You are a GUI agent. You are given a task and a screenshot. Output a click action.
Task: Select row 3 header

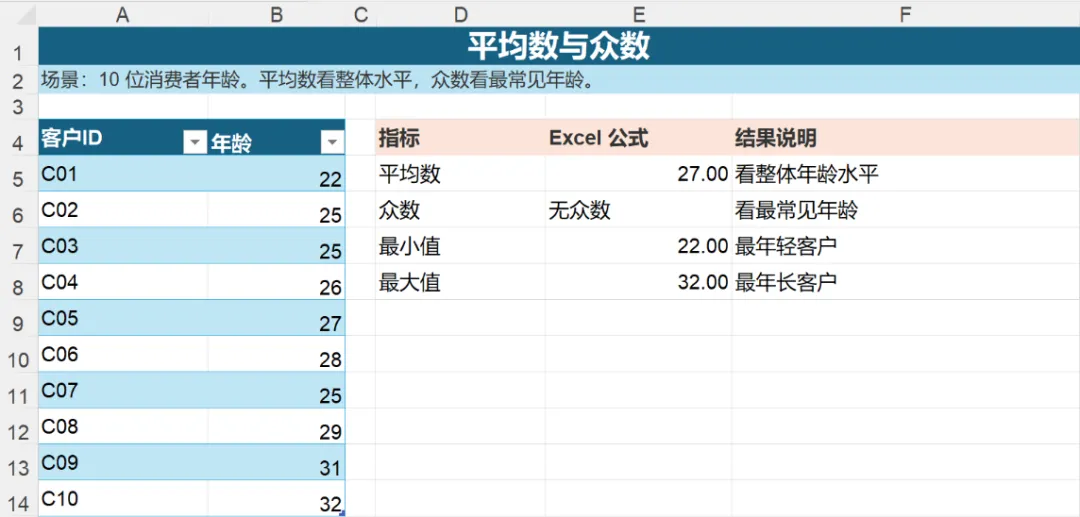(19, 107)
